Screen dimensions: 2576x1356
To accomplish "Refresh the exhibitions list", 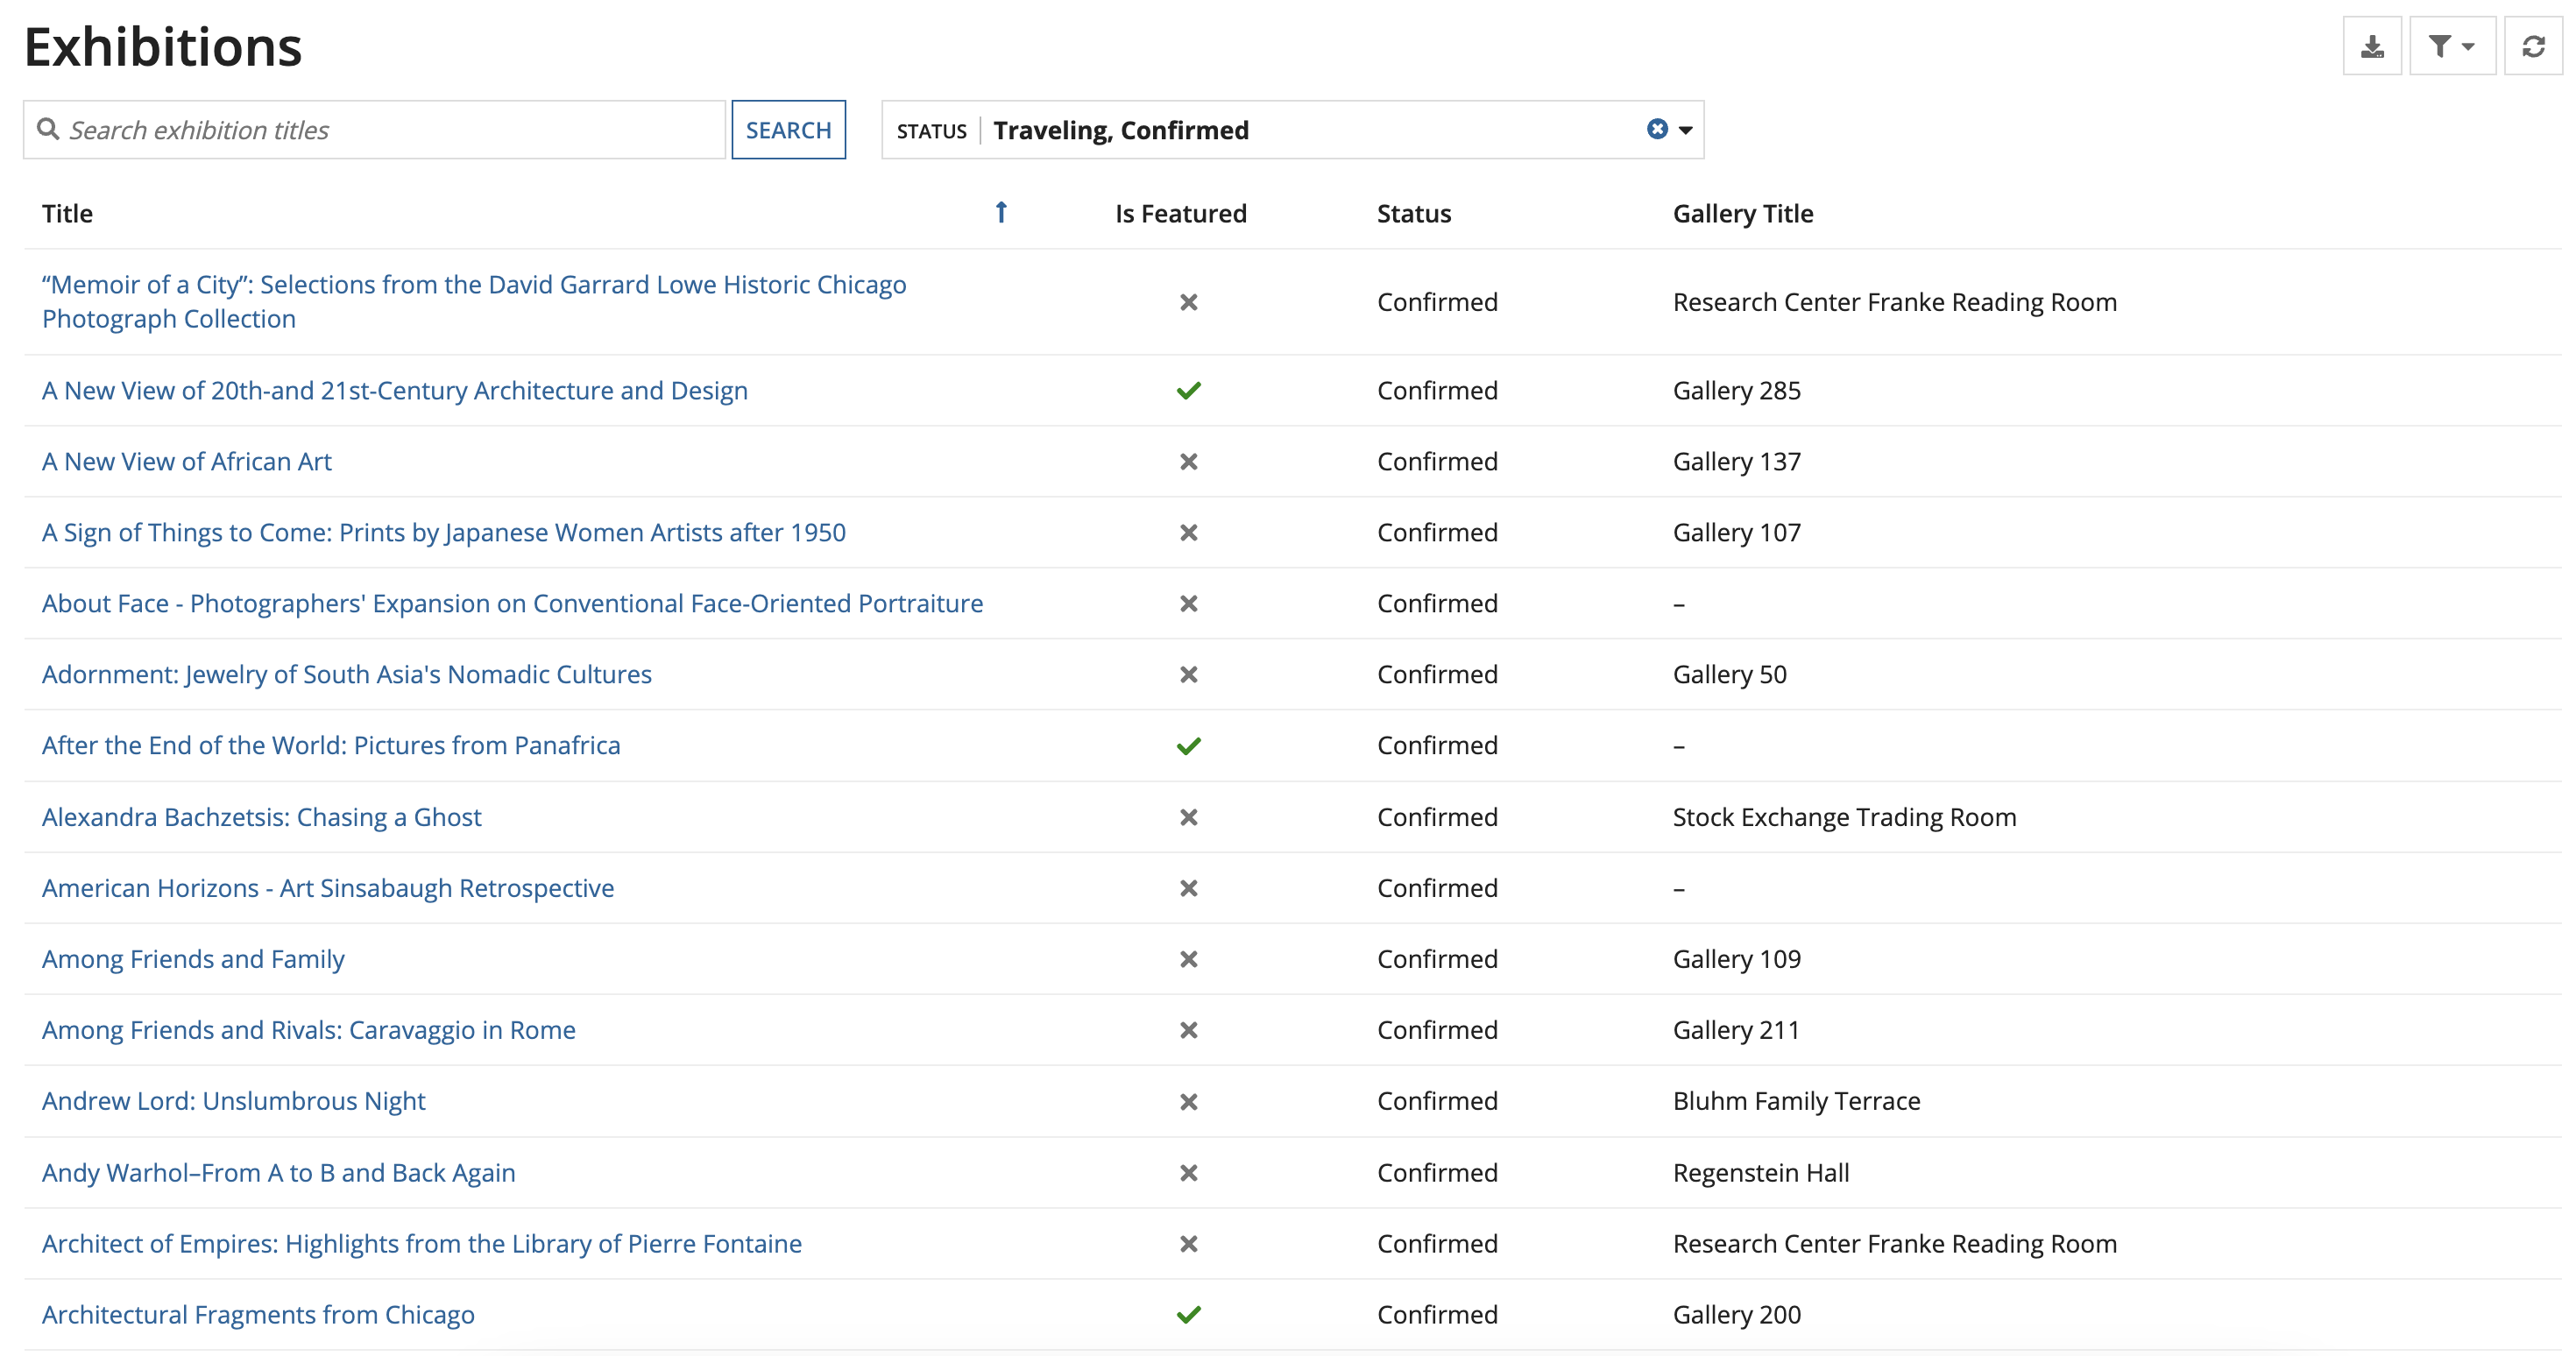I will click(x=2533, y=45).
